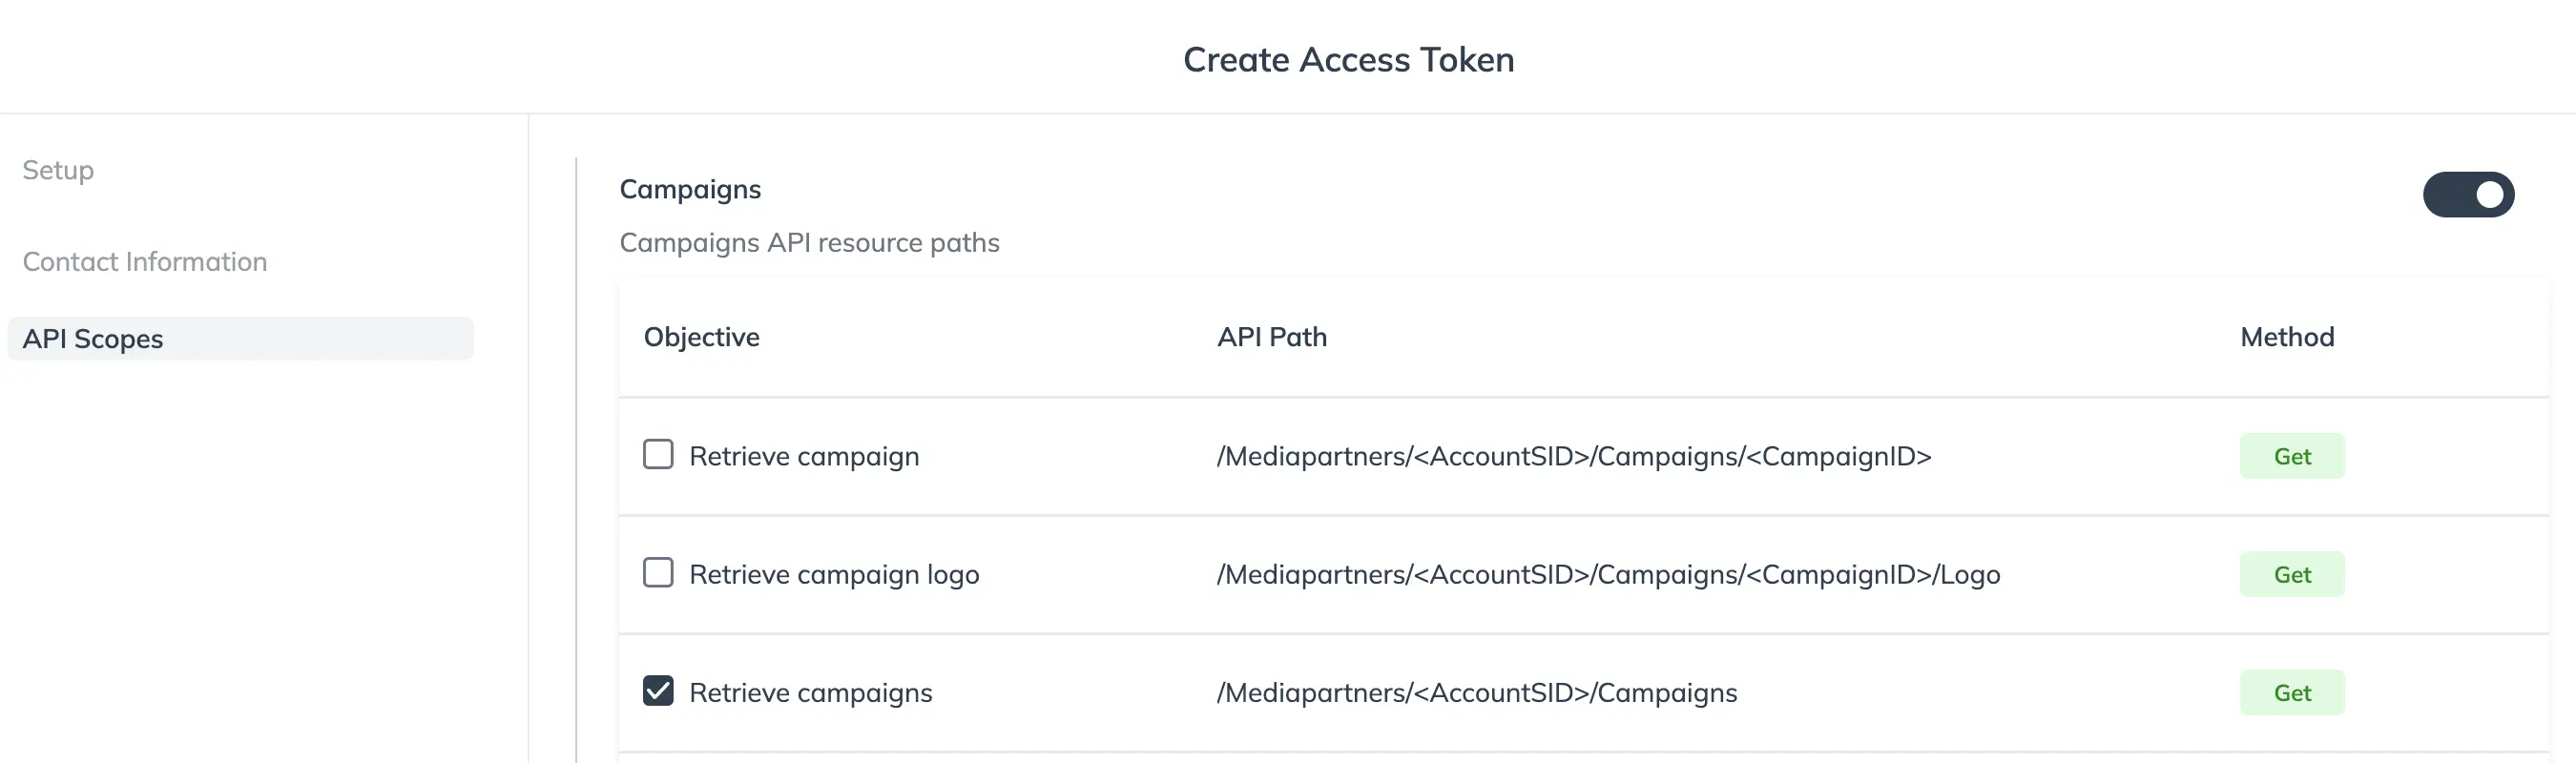Click the Campaigns section heading
The height and width of the screenshot is (763, 2576).
690,189
